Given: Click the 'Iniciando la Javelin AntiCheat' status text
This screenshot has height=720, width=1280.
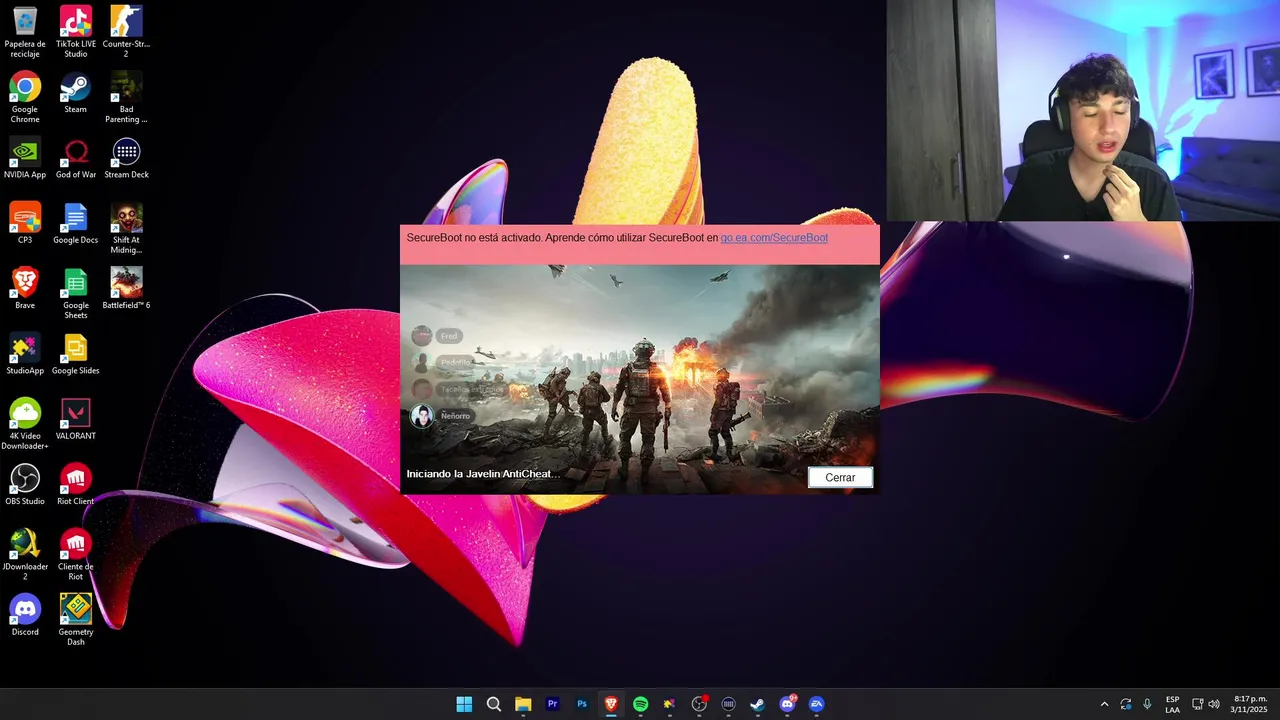Looking at the screenshot, I should pos(483,474).
